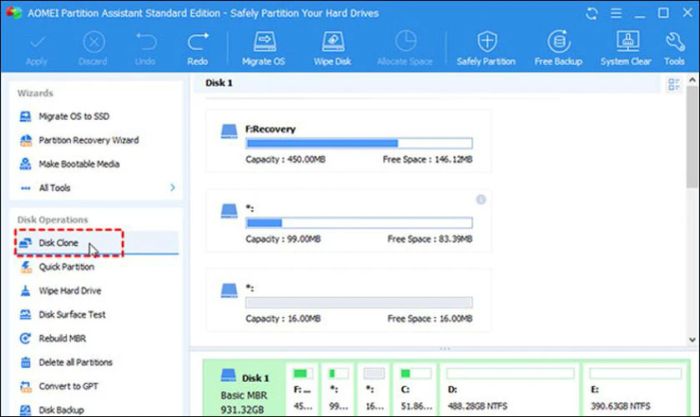
Task: Select the D: 488.28GB NTFS partition
Action: coord(510,389)
